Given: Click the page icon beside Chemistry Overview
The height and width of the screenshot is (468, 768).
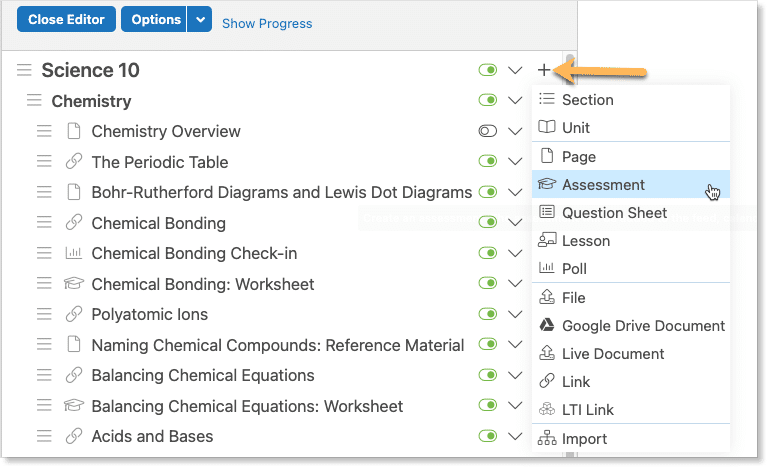Looking at the screenshot, I should pos(73,131).
